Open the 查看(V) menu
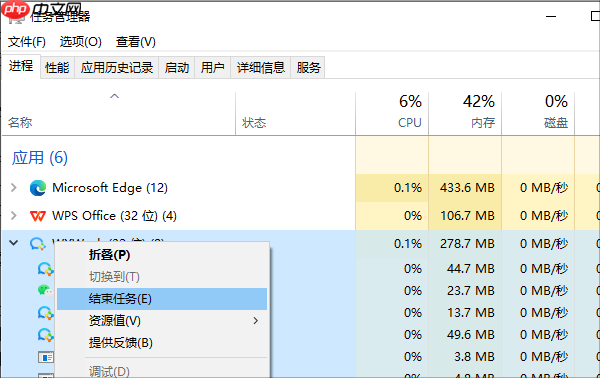 tap(136, 42)
